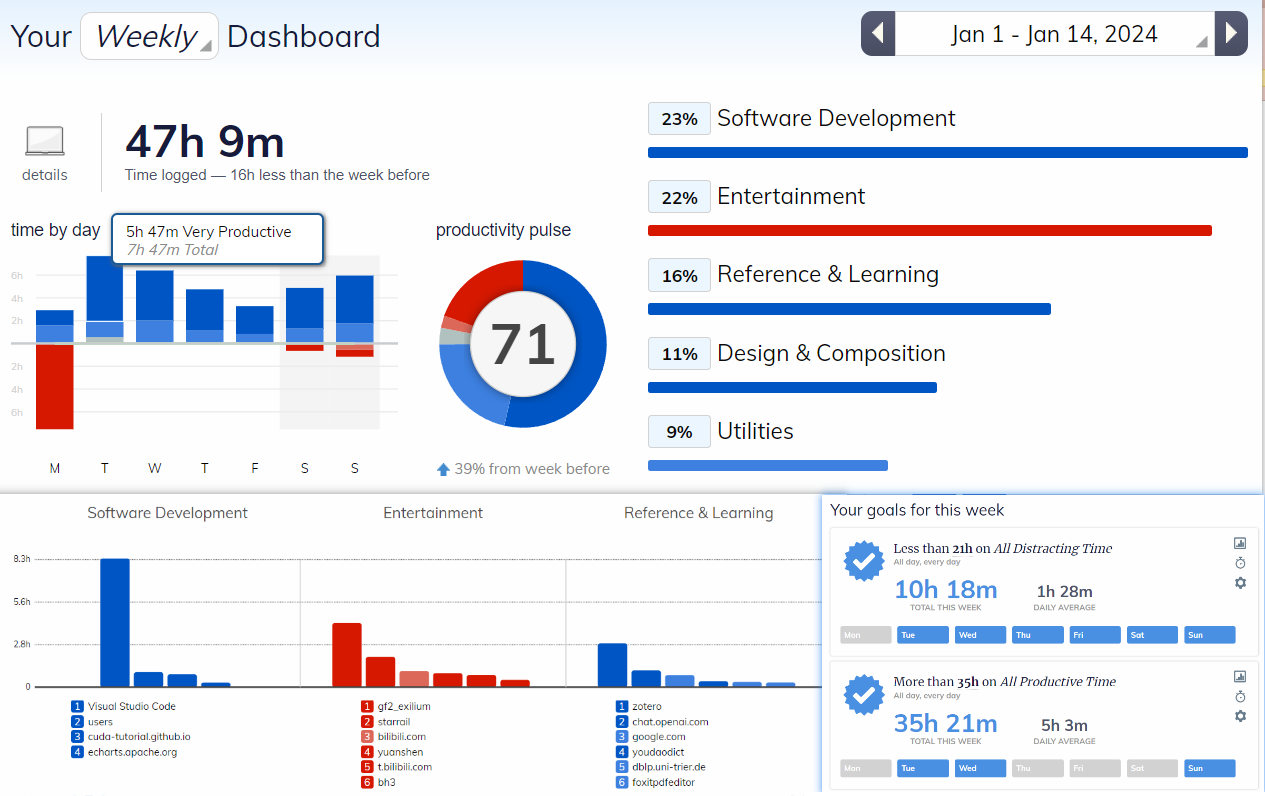The width and height of the screenshot is (1265, 796).
Task: Toggle Sun pill in Productive Time goal
Action: pyautogui.click(x=1209, y=769)
